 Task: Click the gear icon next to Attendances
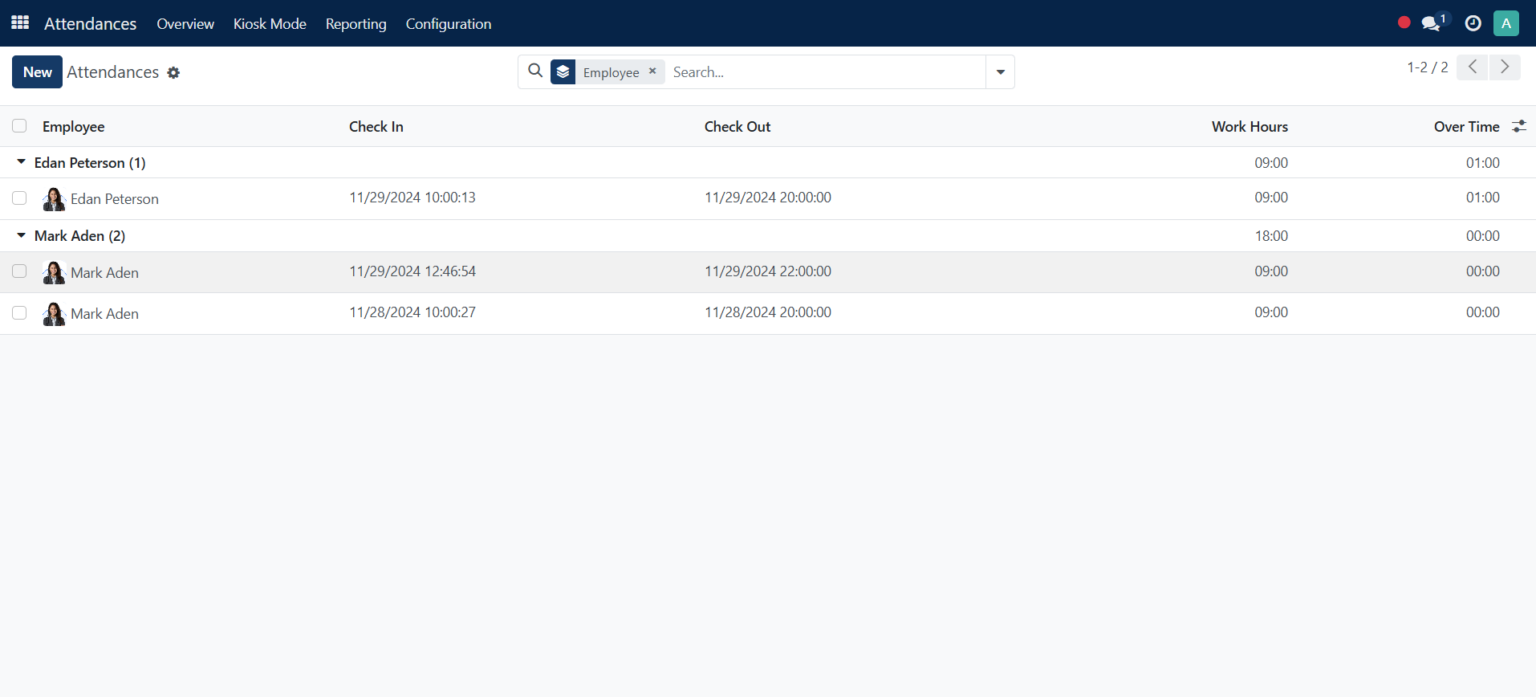click(x=174, y=72)
